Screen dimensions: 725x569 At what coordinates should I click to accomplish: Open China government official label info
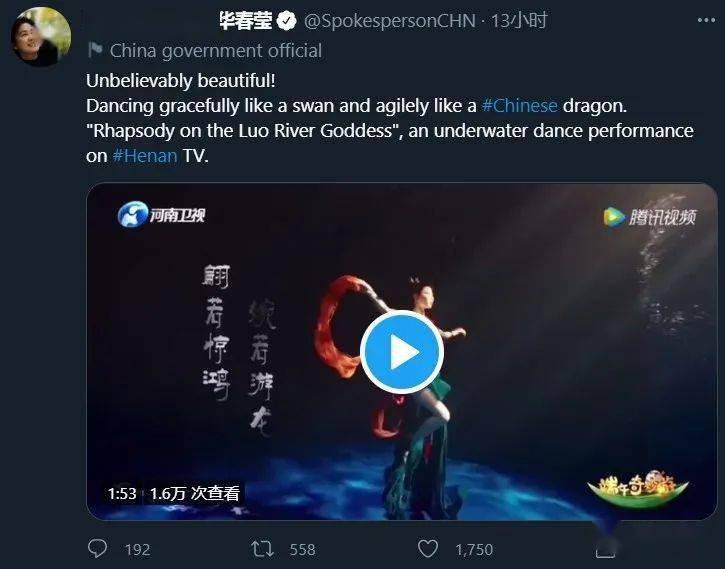(215, 50)
